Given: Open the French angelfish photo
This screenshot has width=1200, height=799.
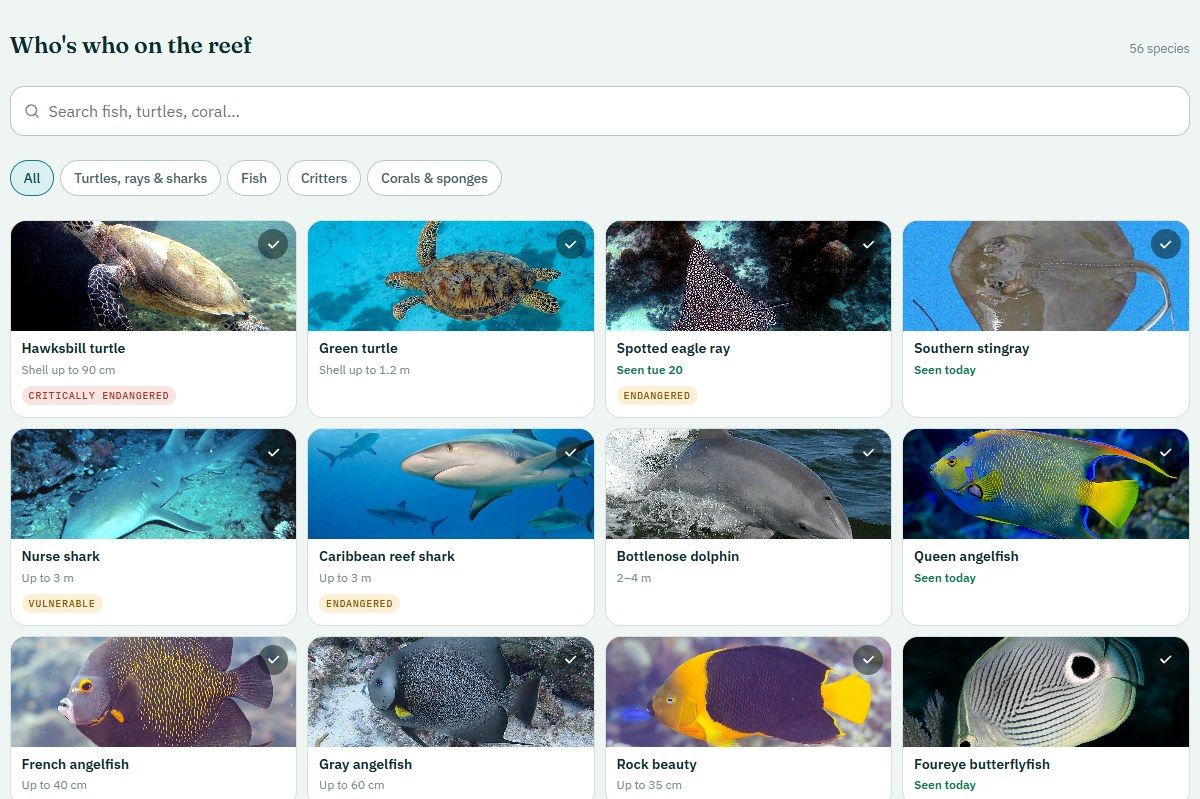Looking at the screenshot, I should pyautogui.click(x=153, y=692).
